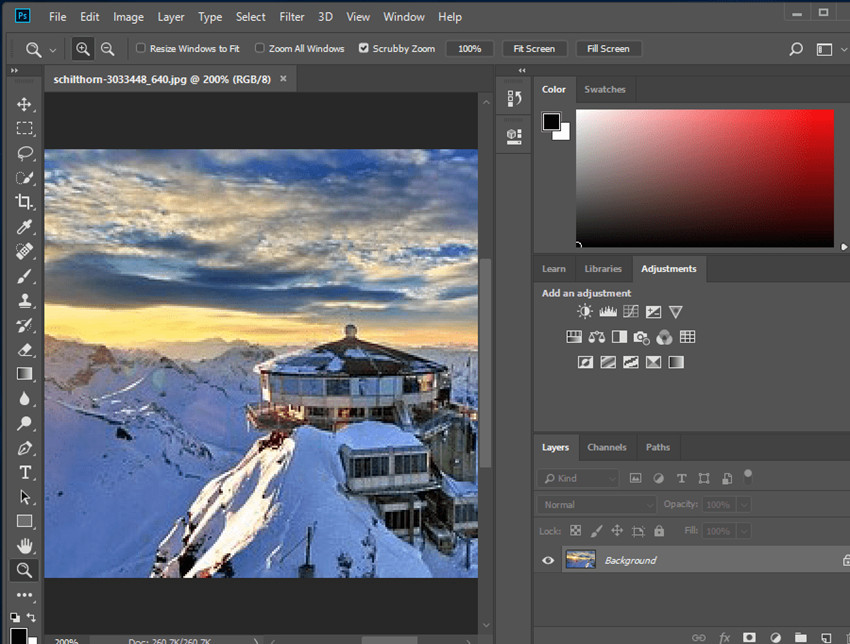Click the Fit Screen button
The height and width of the screenshot is (644, 850).
[x=534, y=49]
